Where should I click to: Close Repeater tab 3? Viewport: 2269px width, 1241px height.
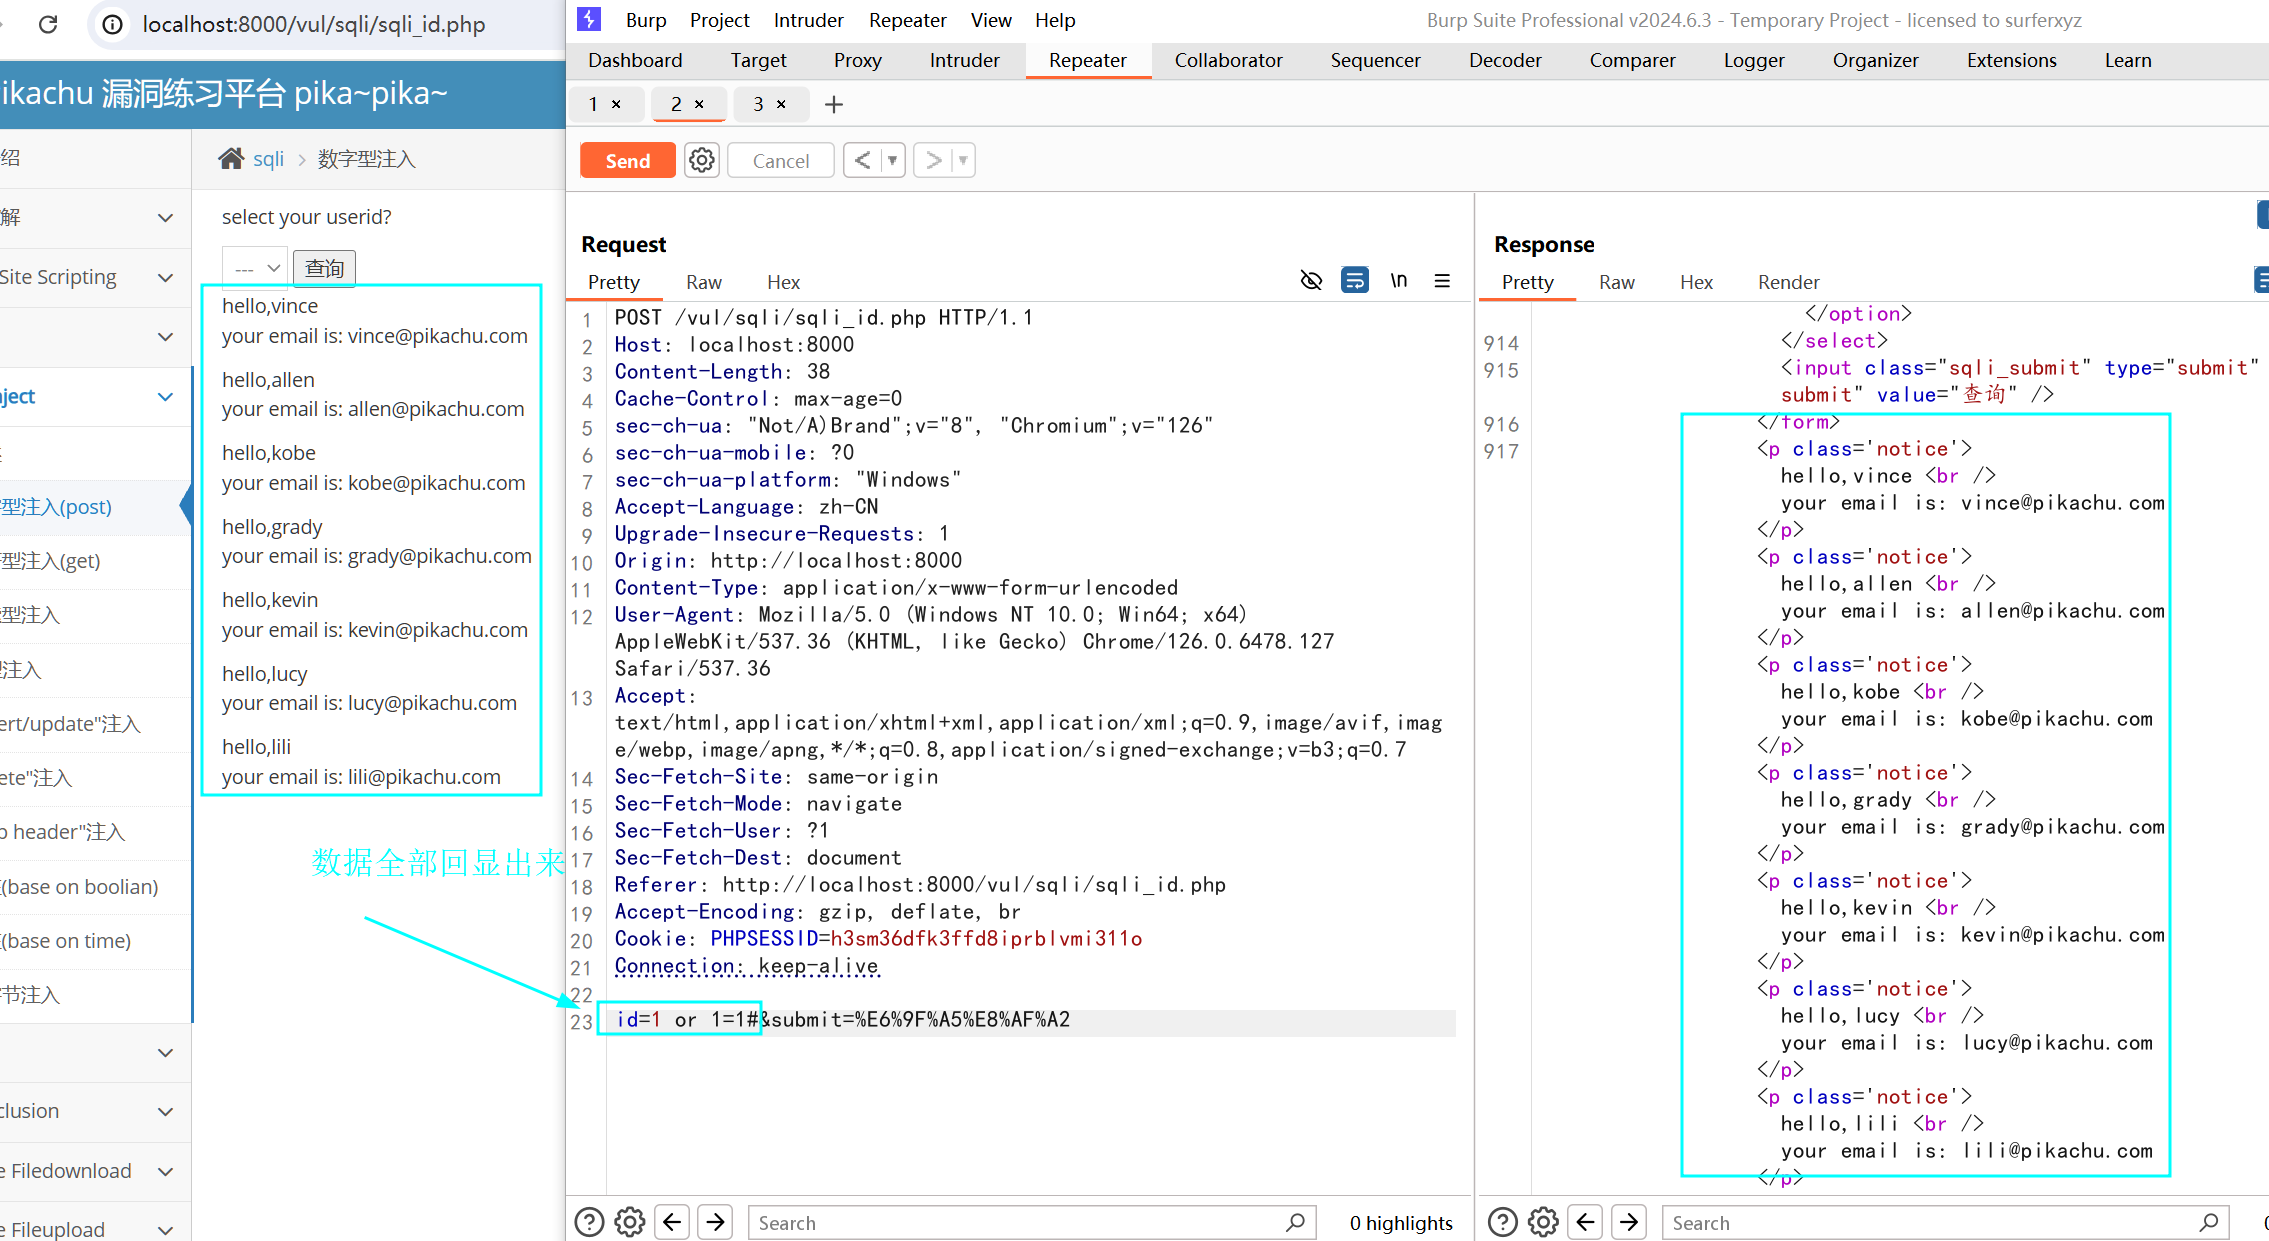coord(782,104)
